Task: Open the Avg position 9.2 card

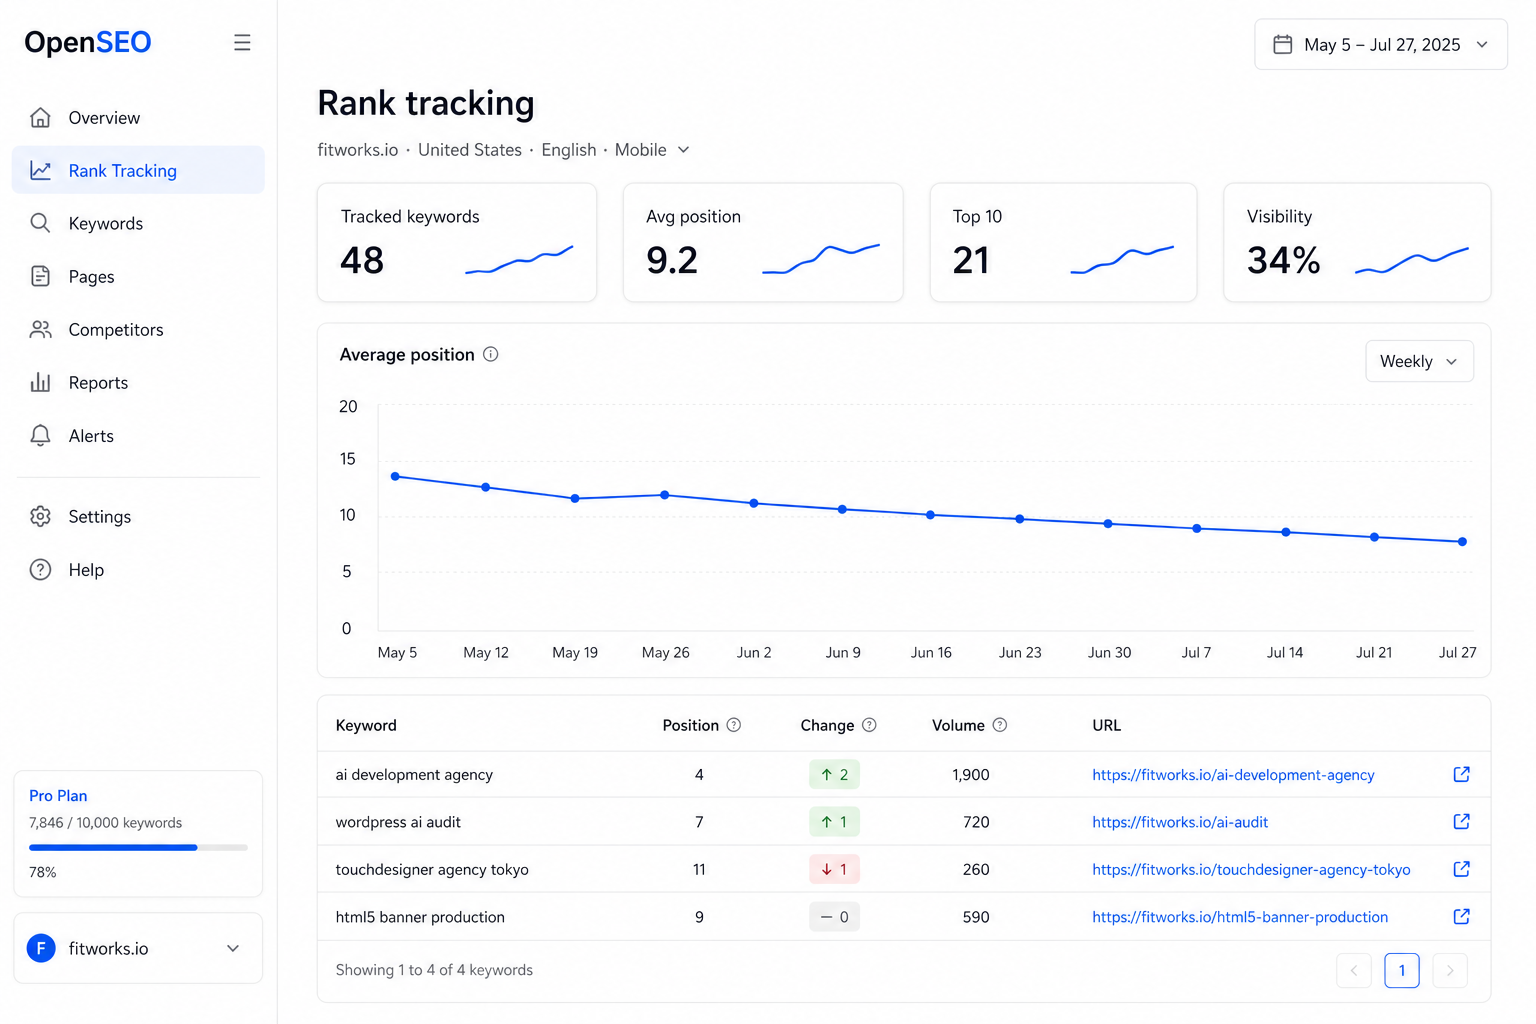Action: 763,242
